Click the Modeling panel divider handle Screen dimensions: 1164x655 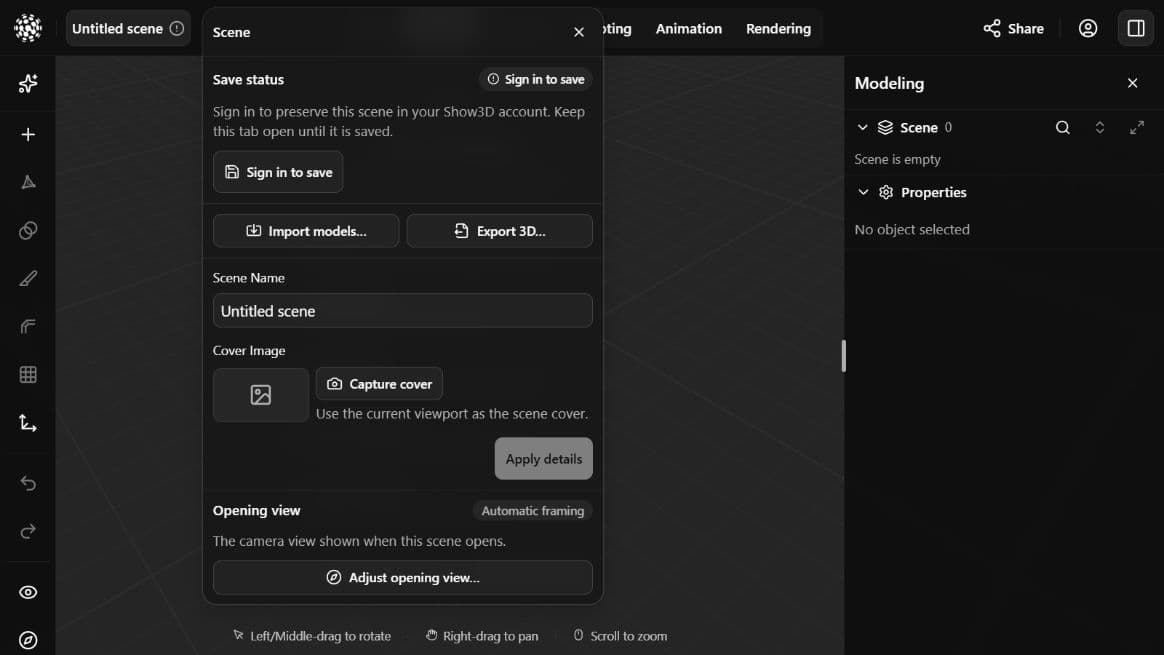click(x=843, y=356)
